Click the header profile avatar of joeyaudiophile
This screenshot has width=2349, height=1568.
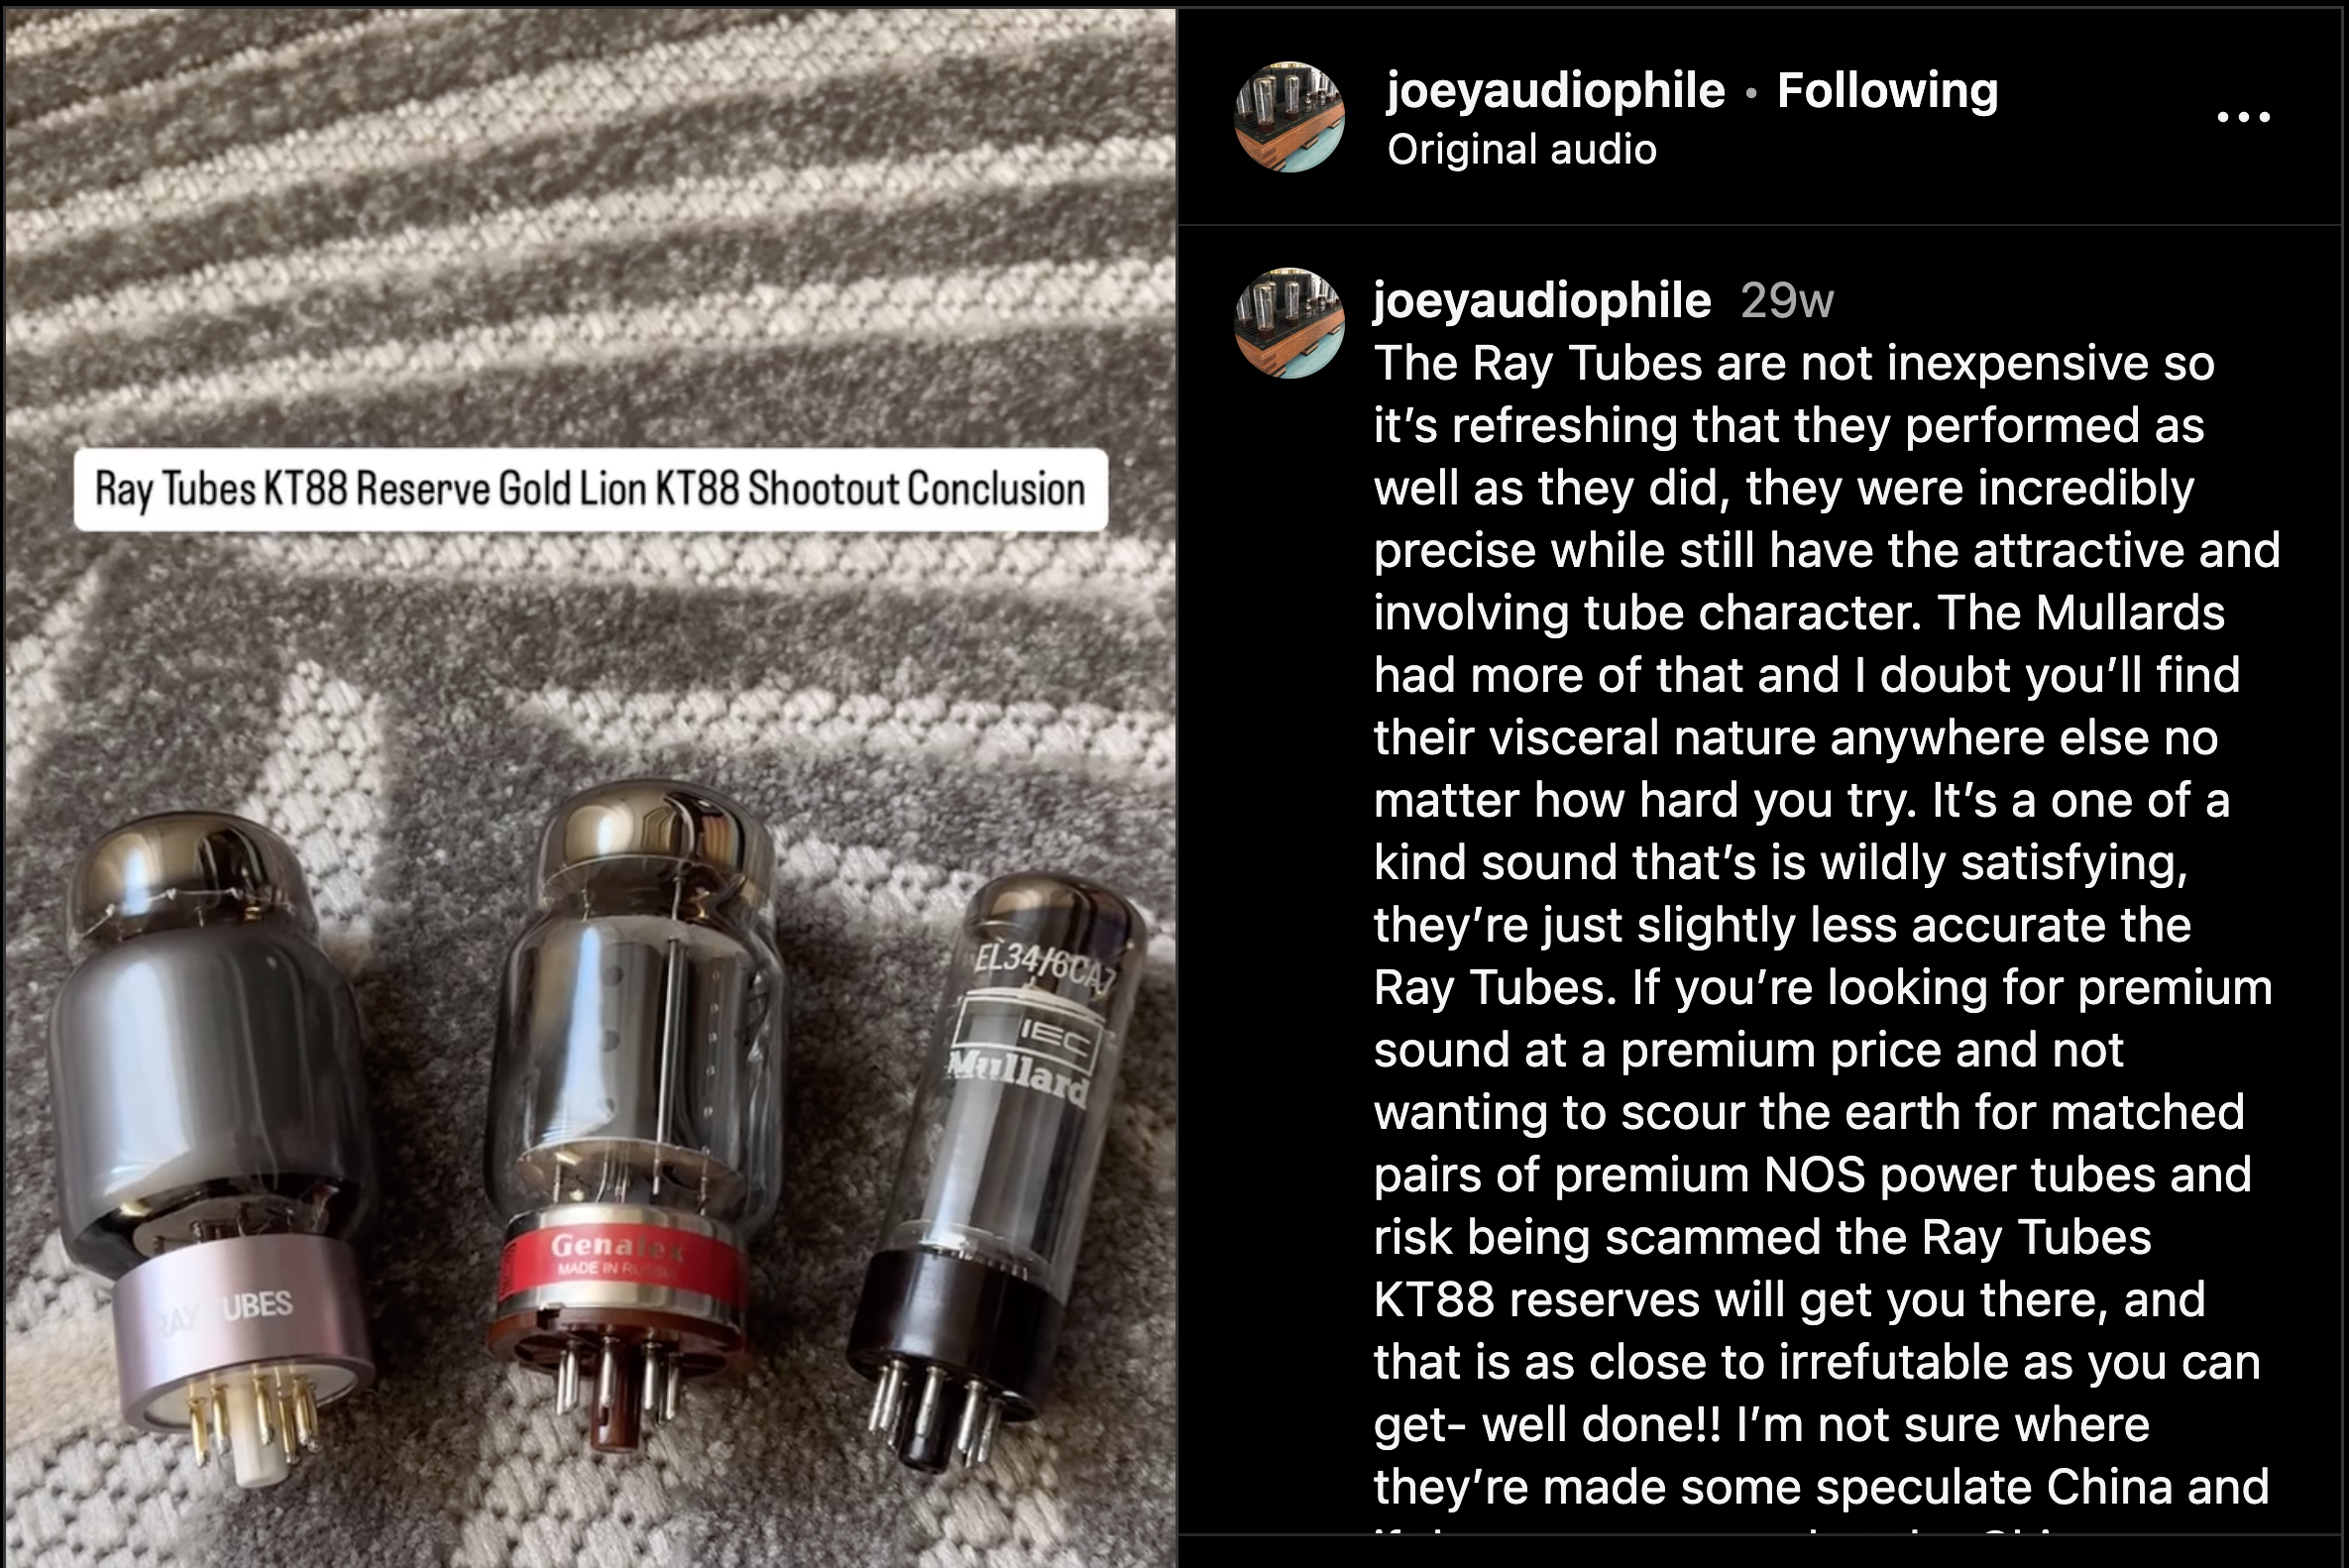pyautogui.click(x=1289, y=117)
